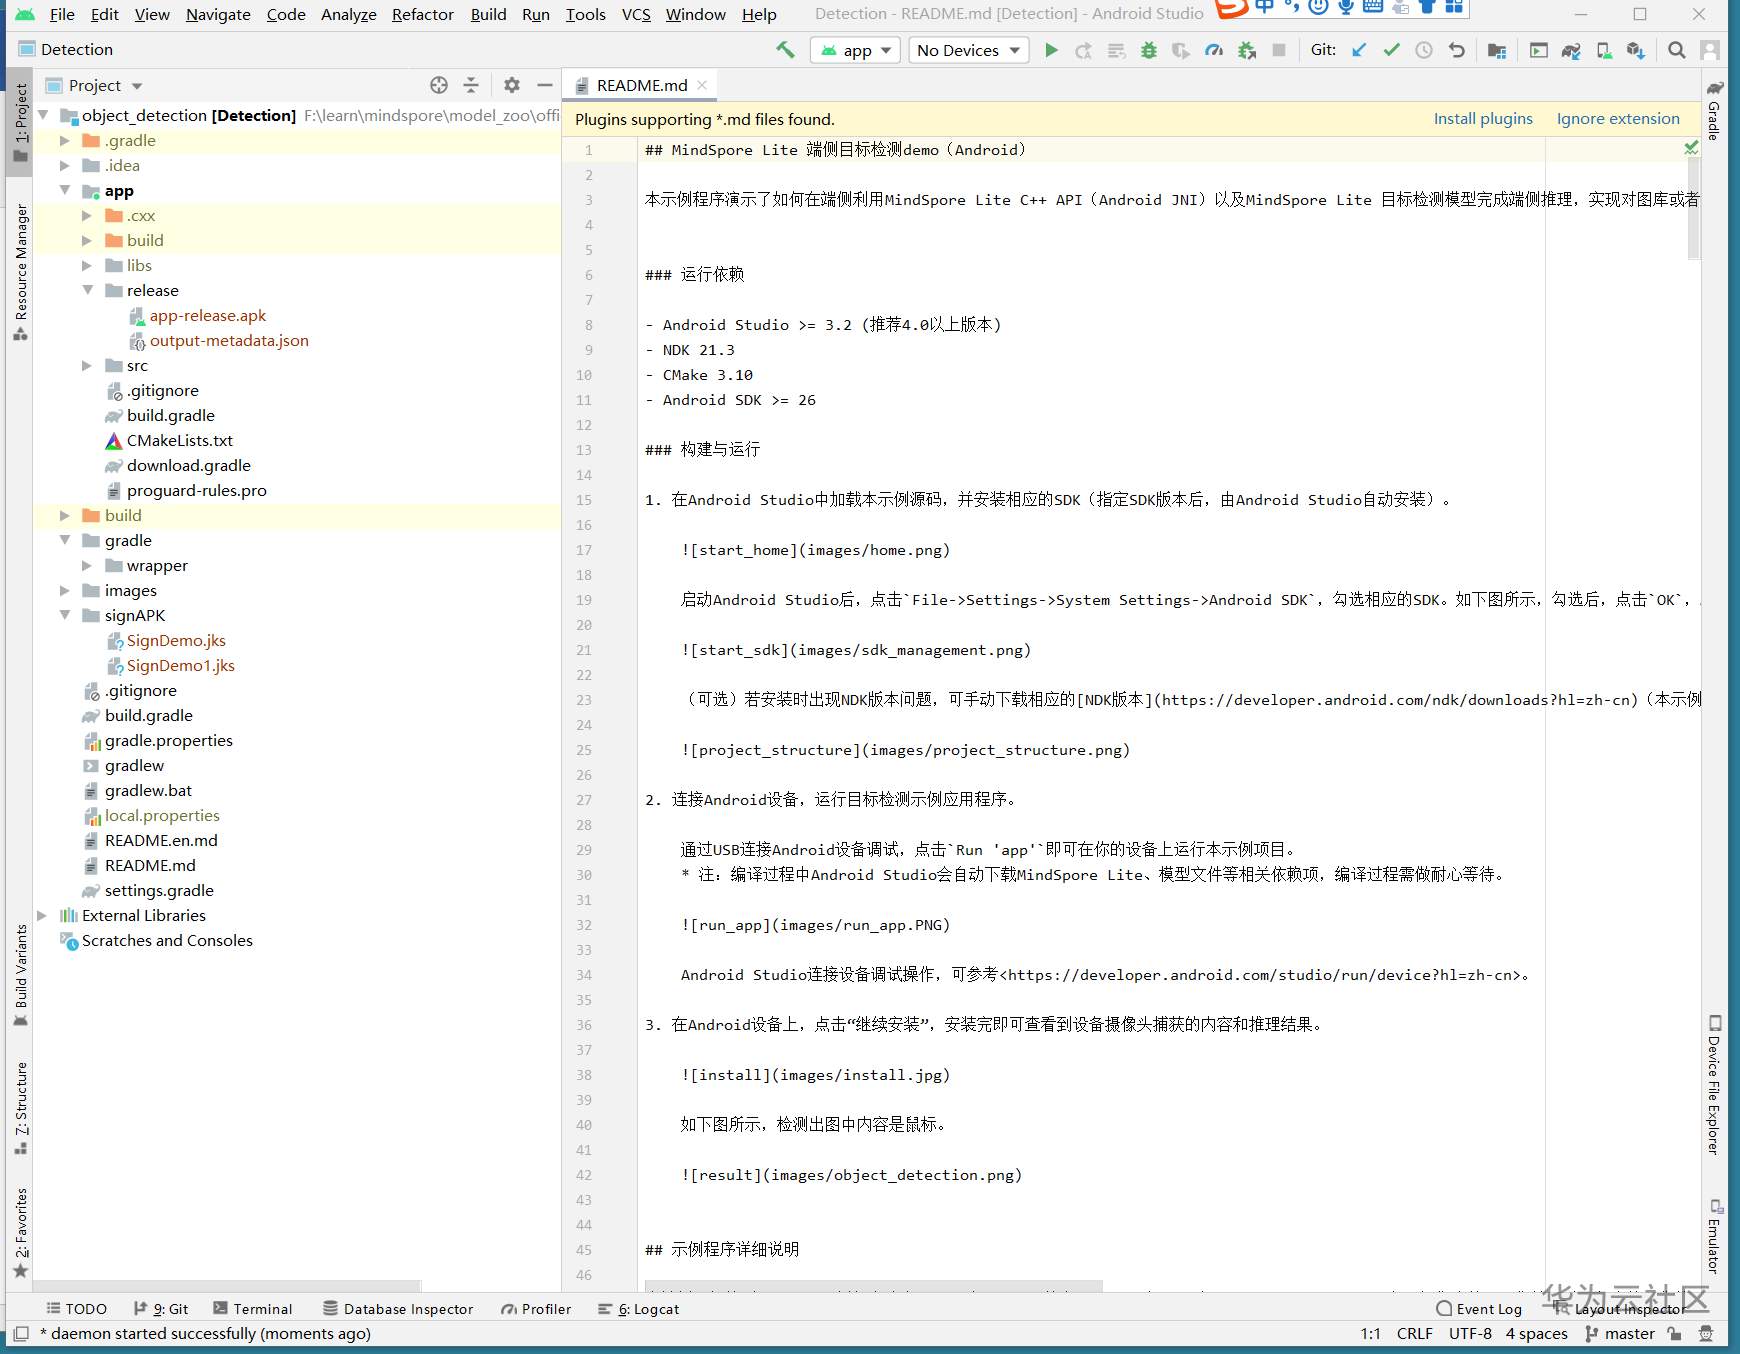
Task: Toggle the Device File Explorer panel
Action: pyautogui.click(x=1714, y=1085)
